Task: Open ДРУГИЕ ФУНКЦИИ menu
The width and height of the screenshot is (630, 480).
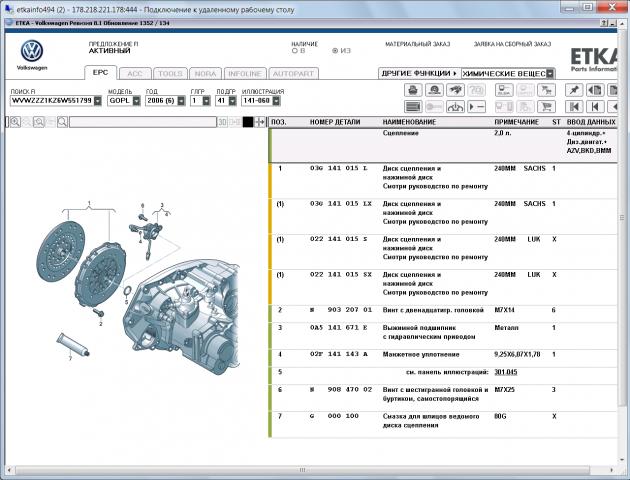Action: click(419, 74)
